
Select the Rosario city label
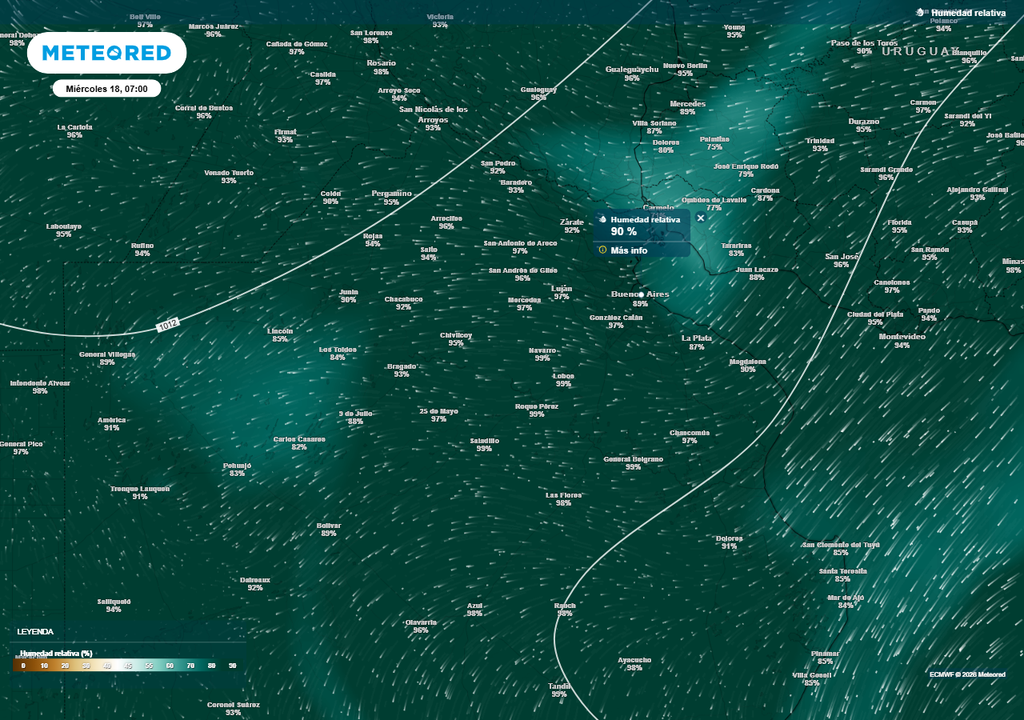[381, 63]
